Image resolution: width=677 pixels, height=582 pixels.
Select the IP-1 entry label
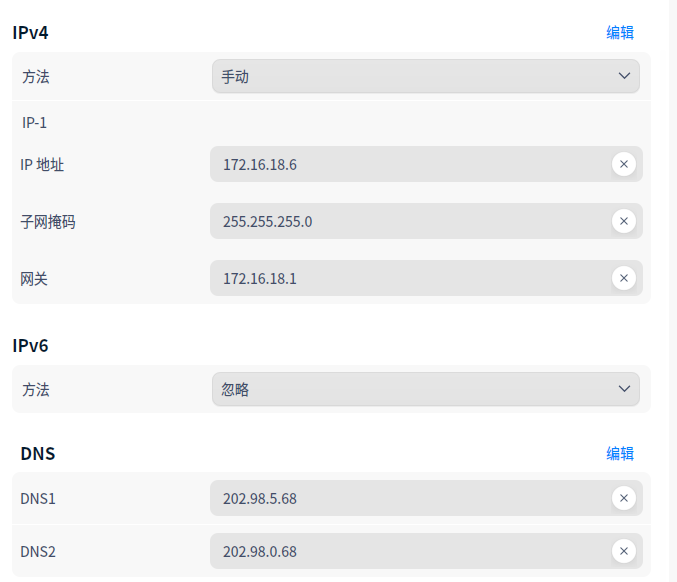35,123
